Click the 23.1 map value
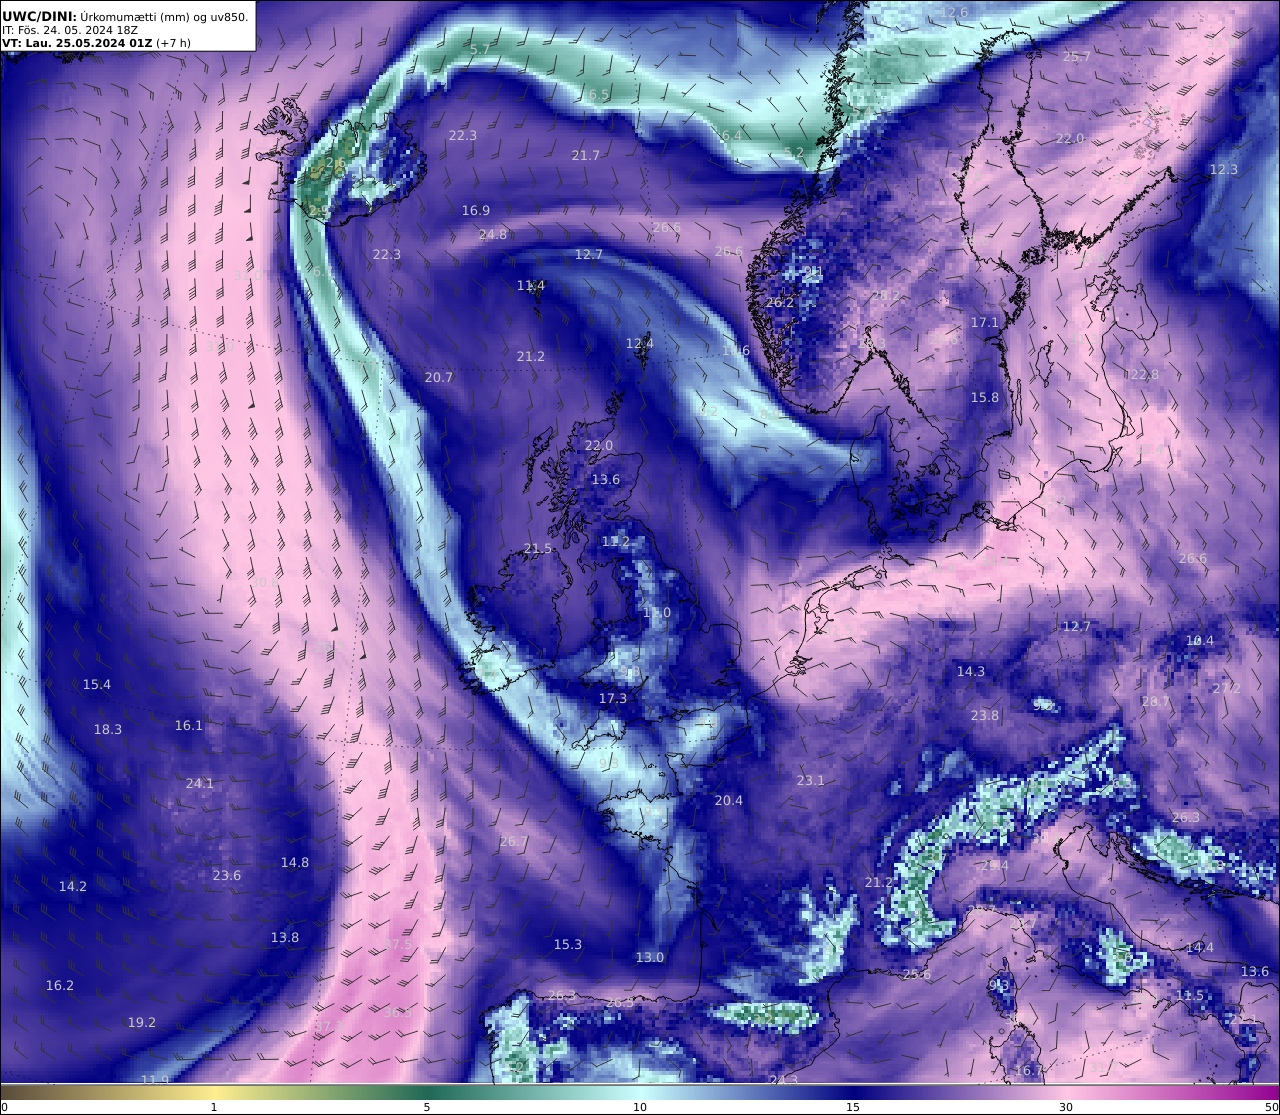1280x1115 pixels. pos(810,780)
